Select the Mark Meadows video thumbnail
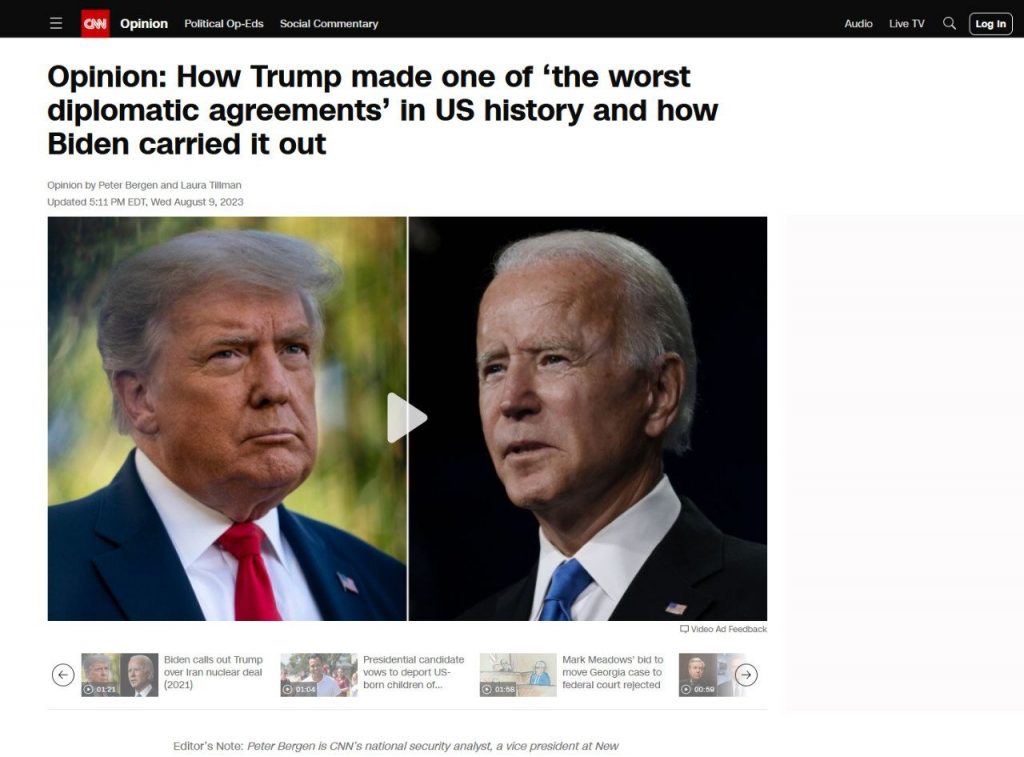 click(518, 675)
